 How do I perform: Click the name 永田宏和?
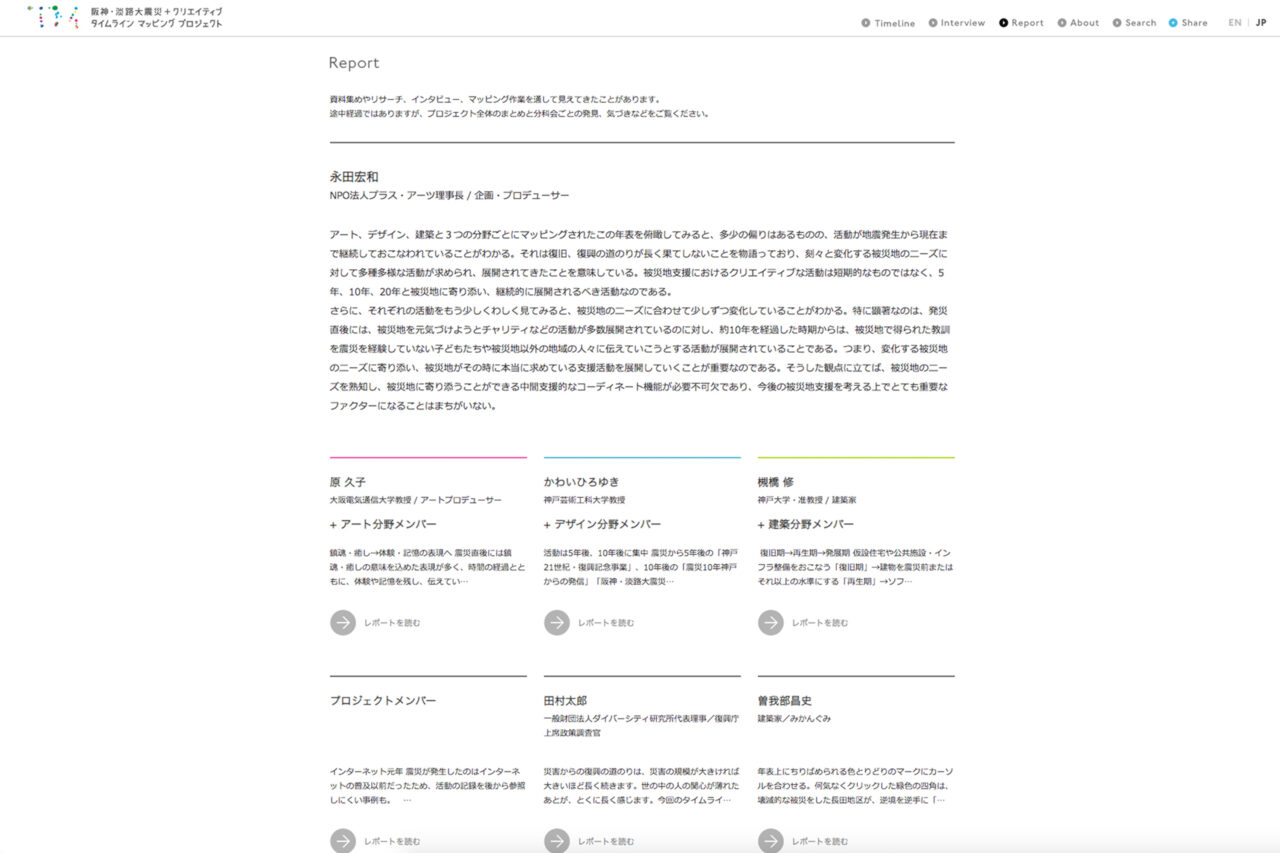(x=354, y=176)
